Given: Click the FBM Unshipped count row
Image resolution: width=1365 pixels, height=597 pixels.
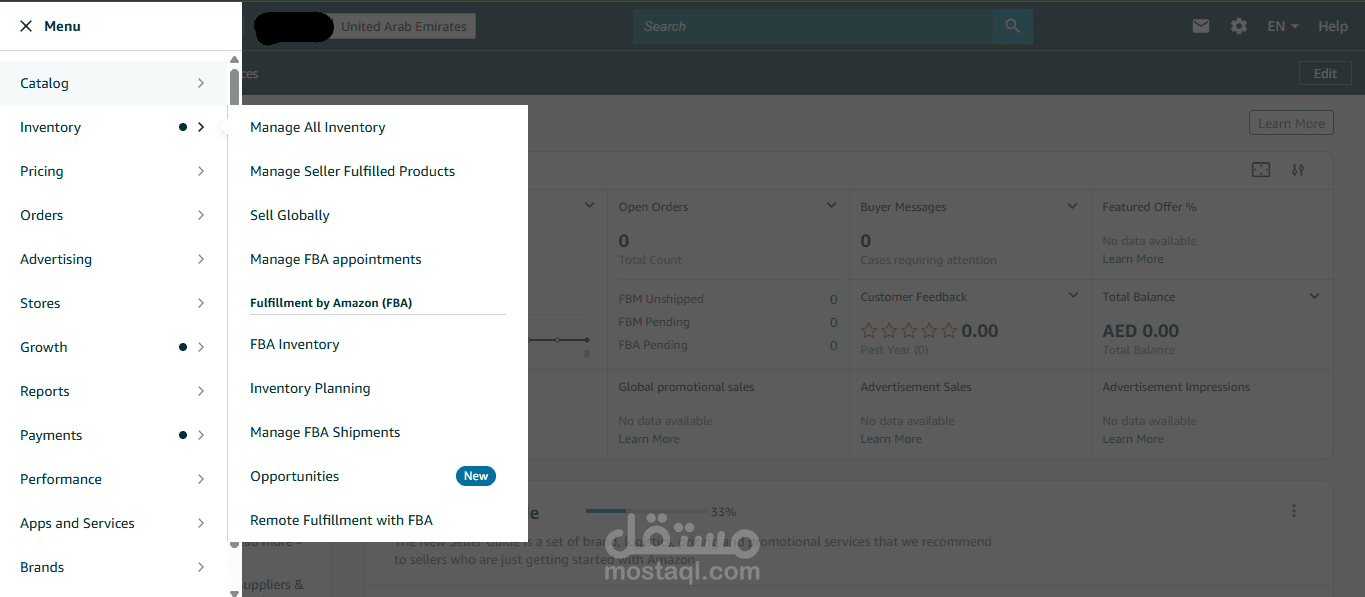Looking at the screenshot, I should (728, 299).
